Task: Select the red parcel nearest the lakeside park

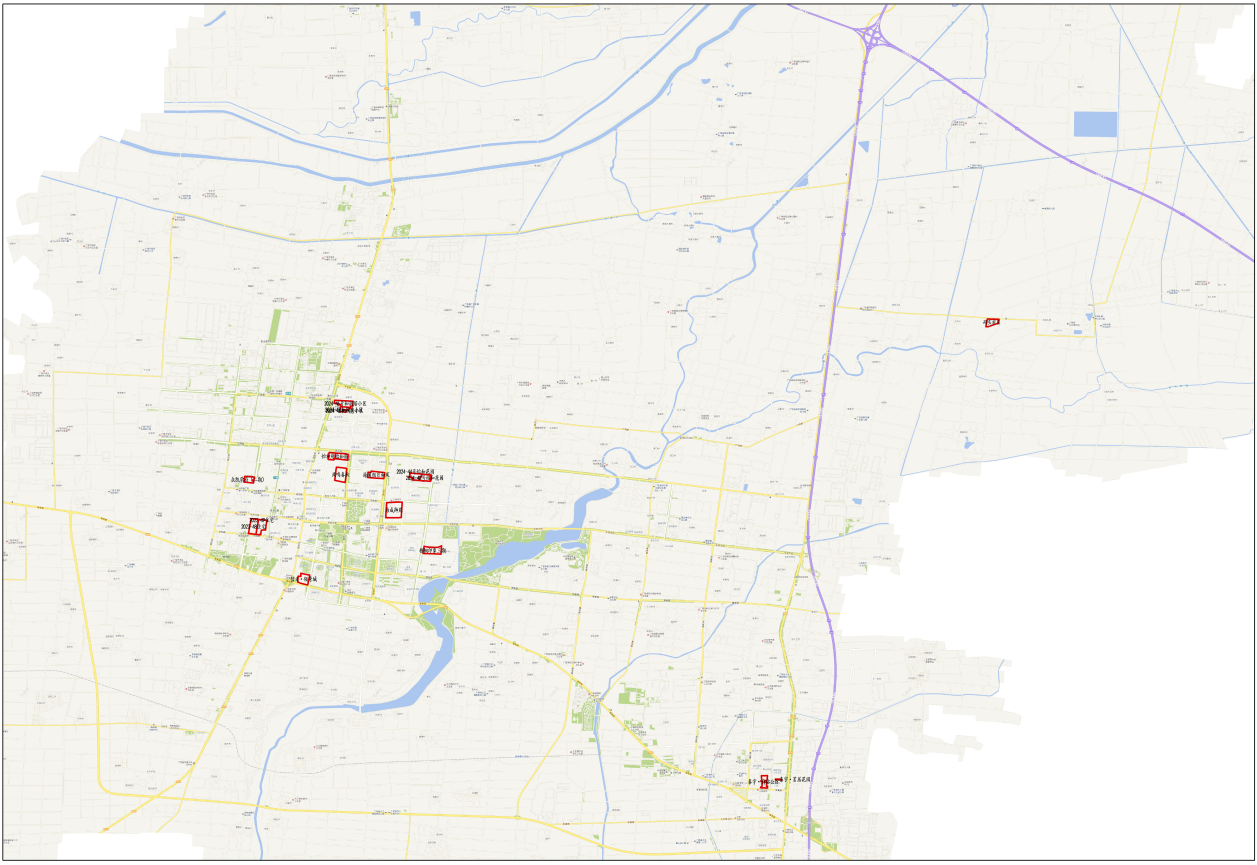Action: pos(432,550)
